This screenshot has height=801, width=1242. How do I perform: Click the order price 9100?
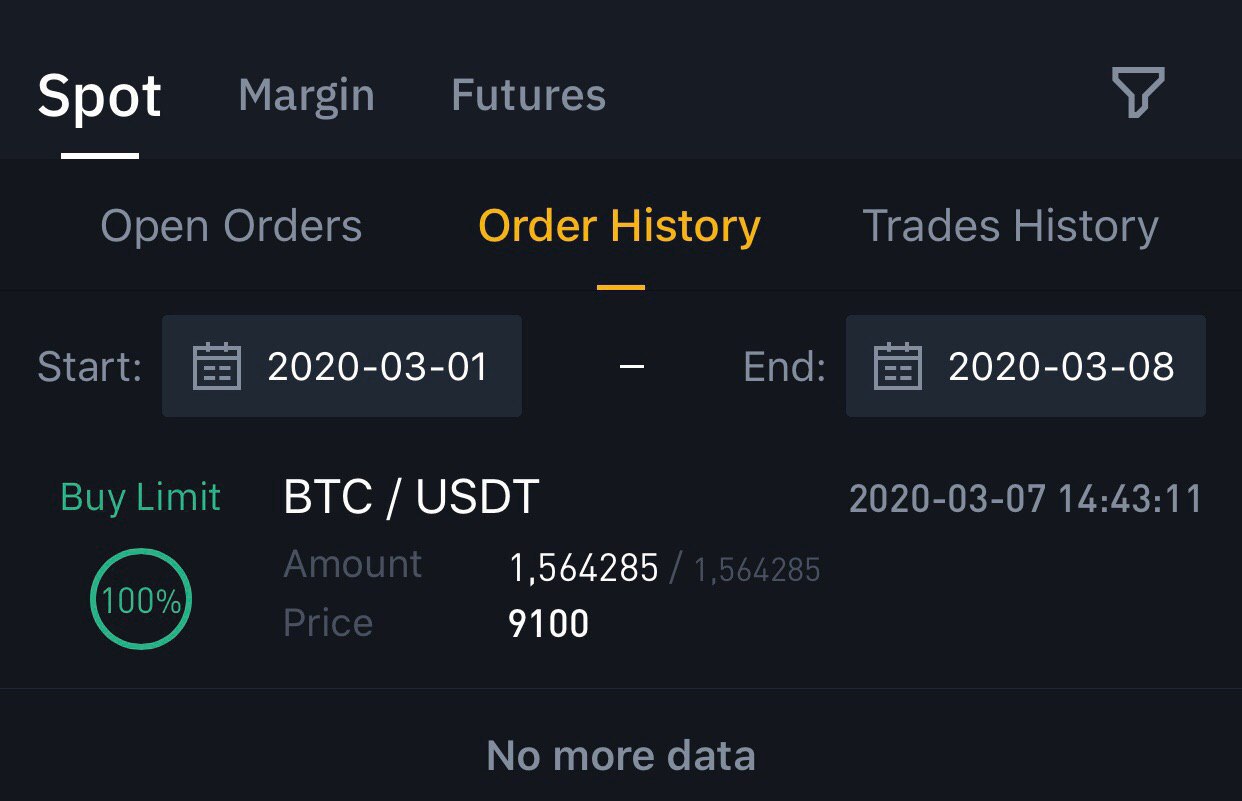tap(549, 625)
